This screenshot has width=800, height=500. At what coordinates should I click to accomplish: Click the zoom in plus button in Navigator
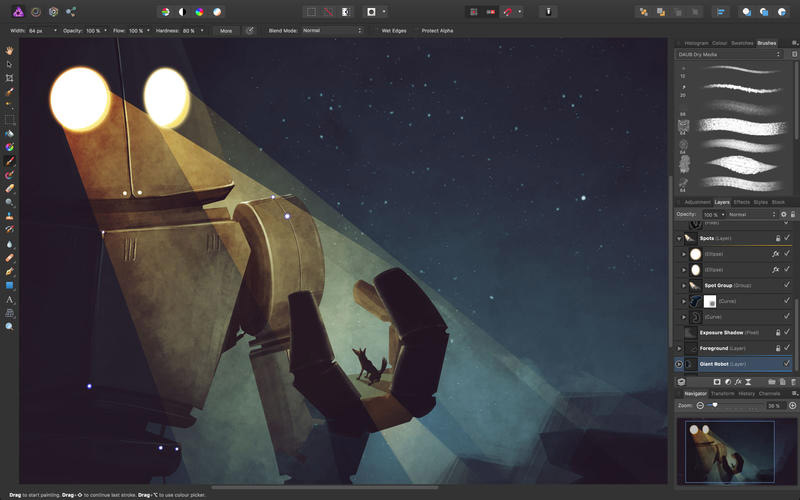point(792,405)
